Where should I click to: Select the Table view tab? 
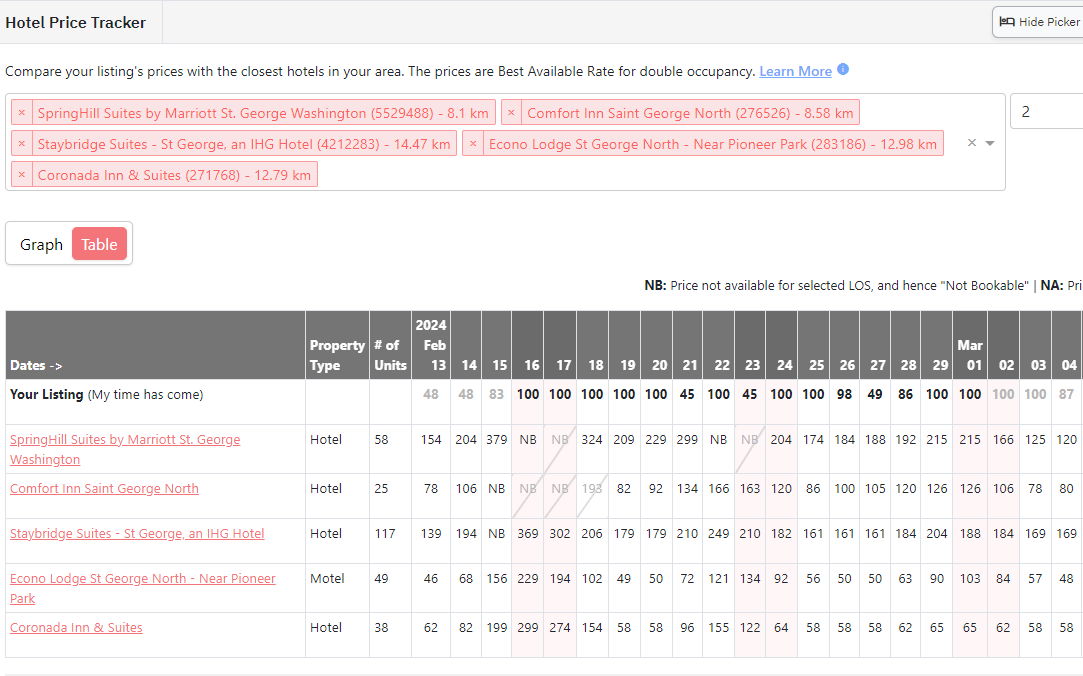pyautogui.click(x=99, y=244)
